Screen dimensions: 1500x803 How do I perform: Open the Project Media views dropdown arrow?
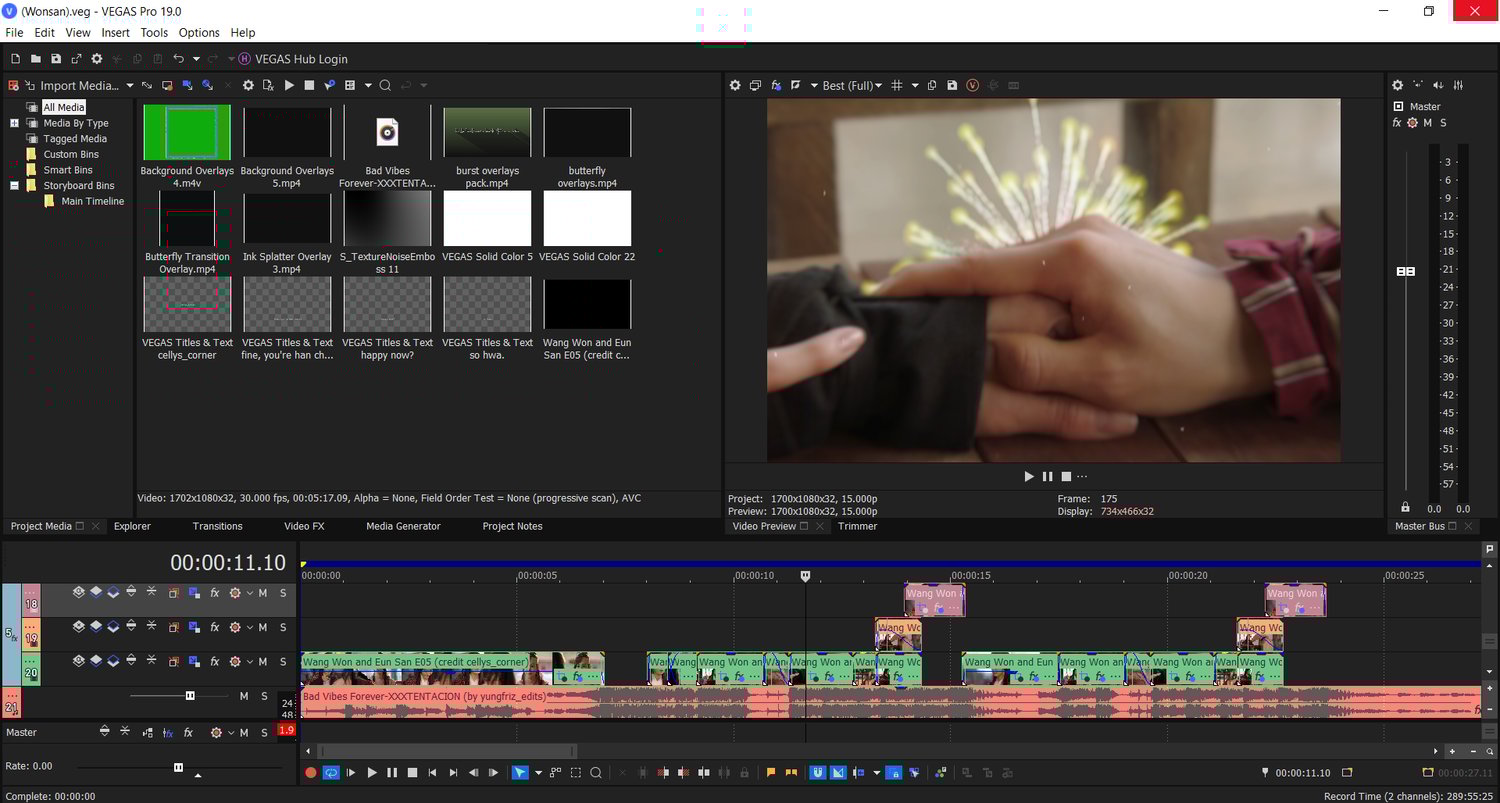point(368,86)
